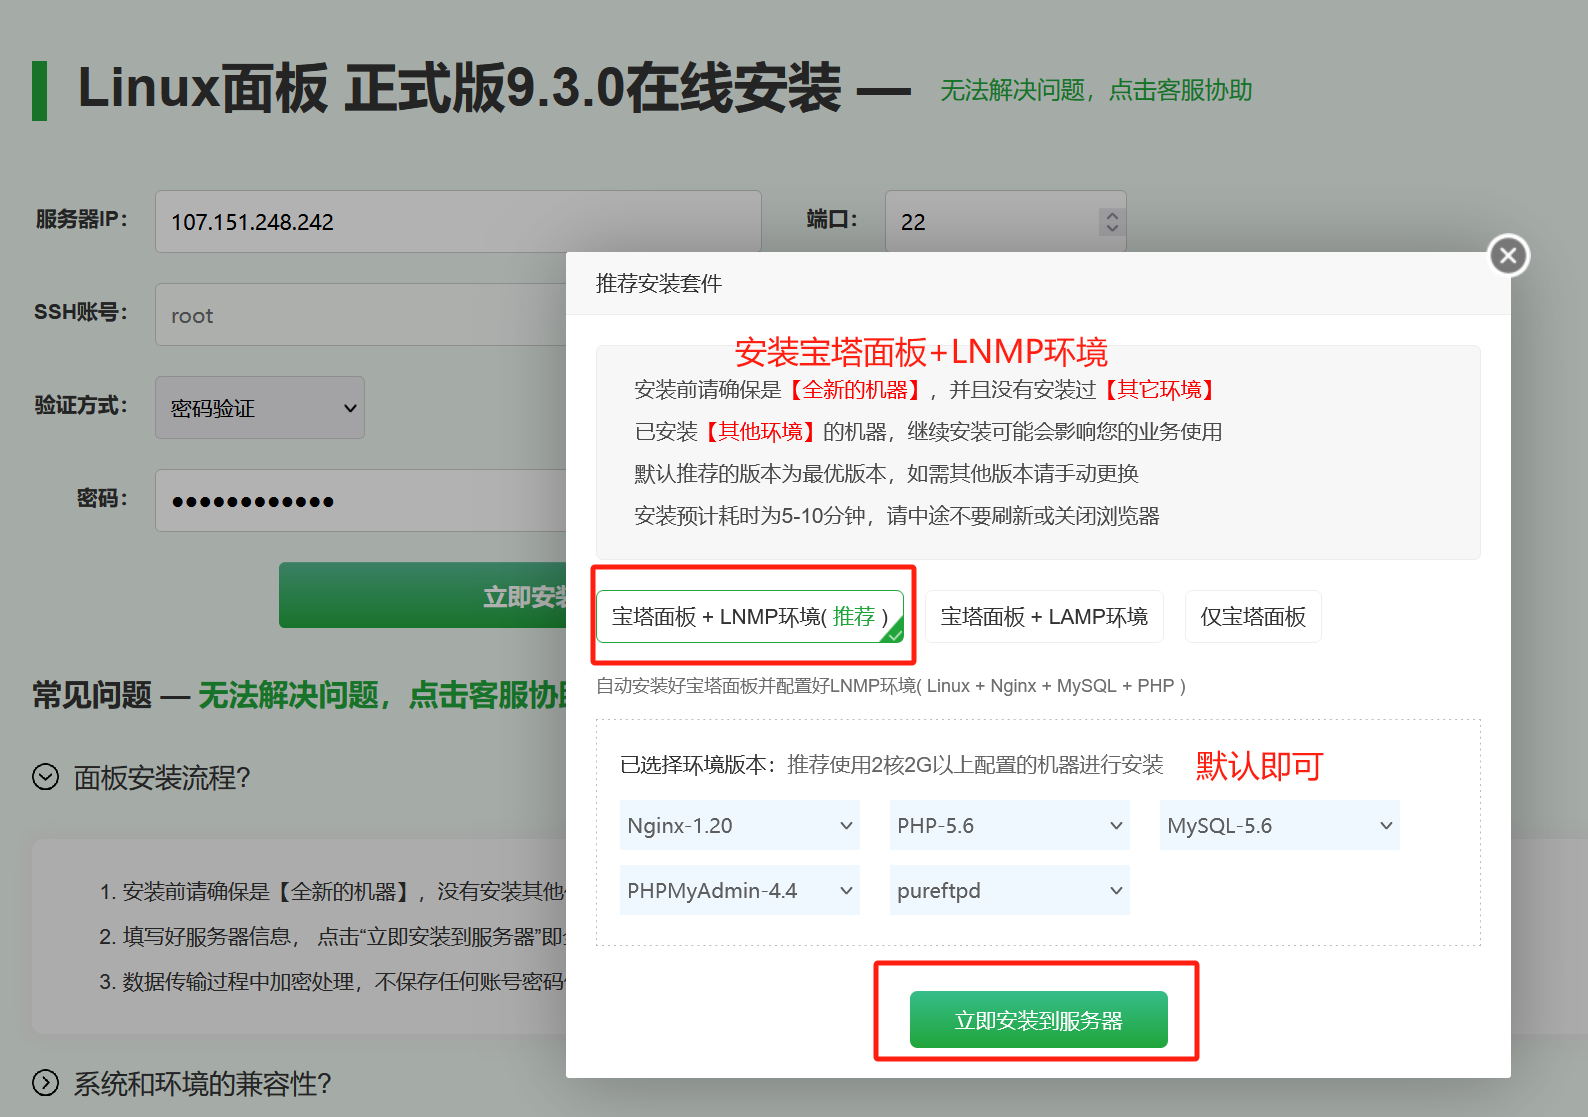Screen dimensions: 1588x1117
Task: Choose the 仅宝塔面板 option
Action: point(1253,616)
